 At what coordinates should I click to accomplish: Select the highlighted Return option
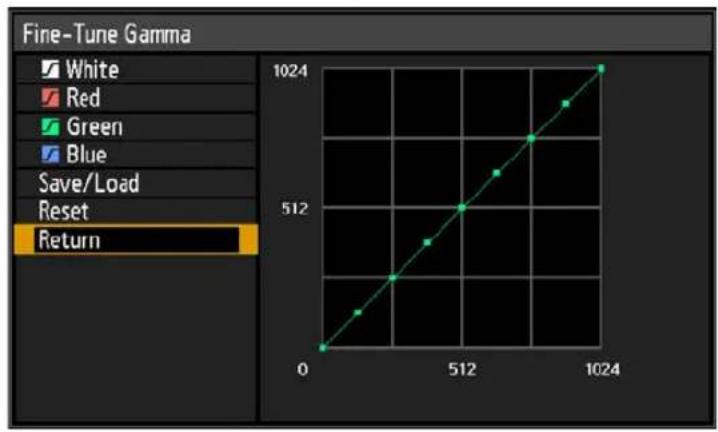tap(136, 239)
